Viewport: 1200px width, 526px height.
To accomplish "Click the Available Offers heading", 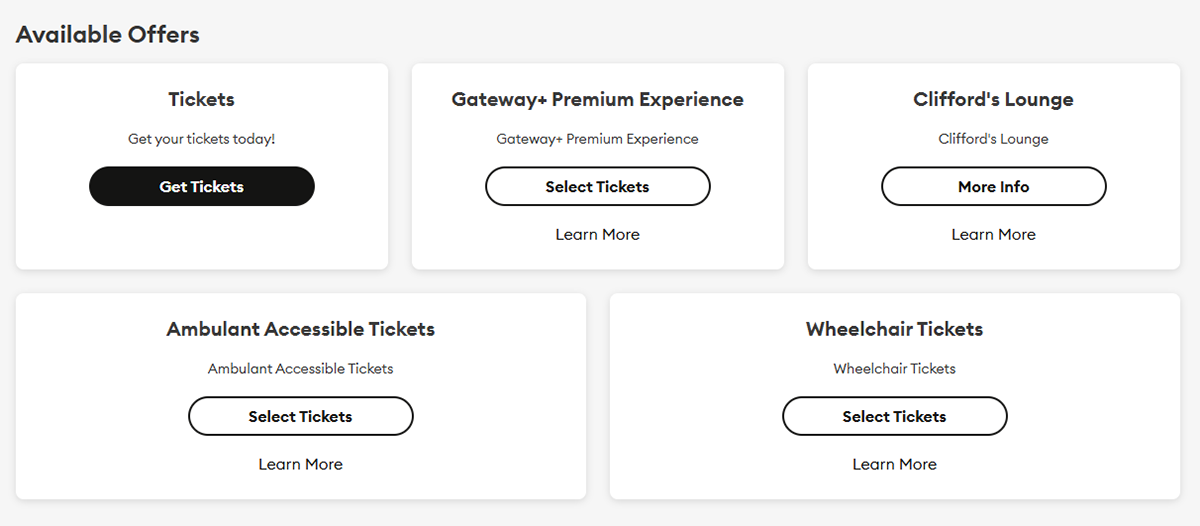I will point(108,35).
